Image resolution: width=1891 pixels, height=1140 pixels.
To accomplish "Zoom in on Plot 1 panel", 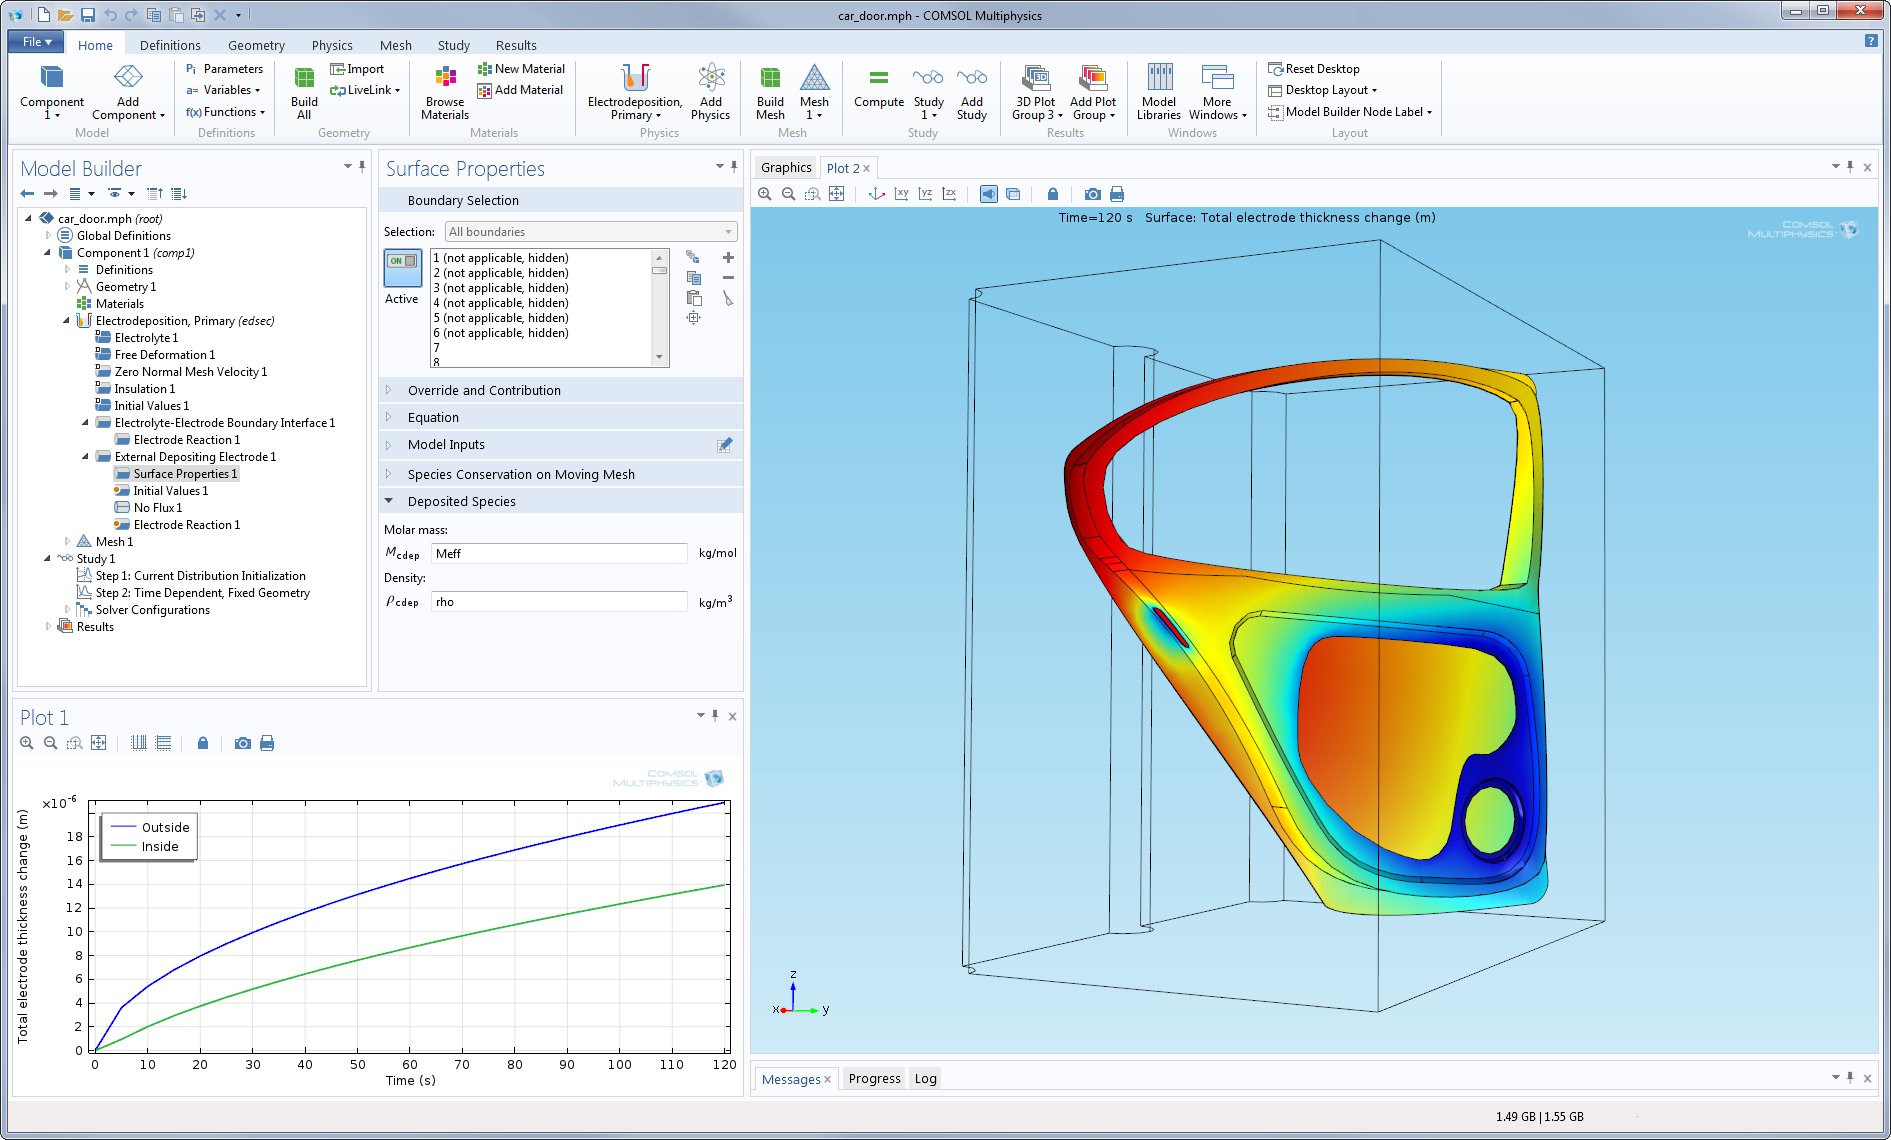I will click(x=27, y=743).
